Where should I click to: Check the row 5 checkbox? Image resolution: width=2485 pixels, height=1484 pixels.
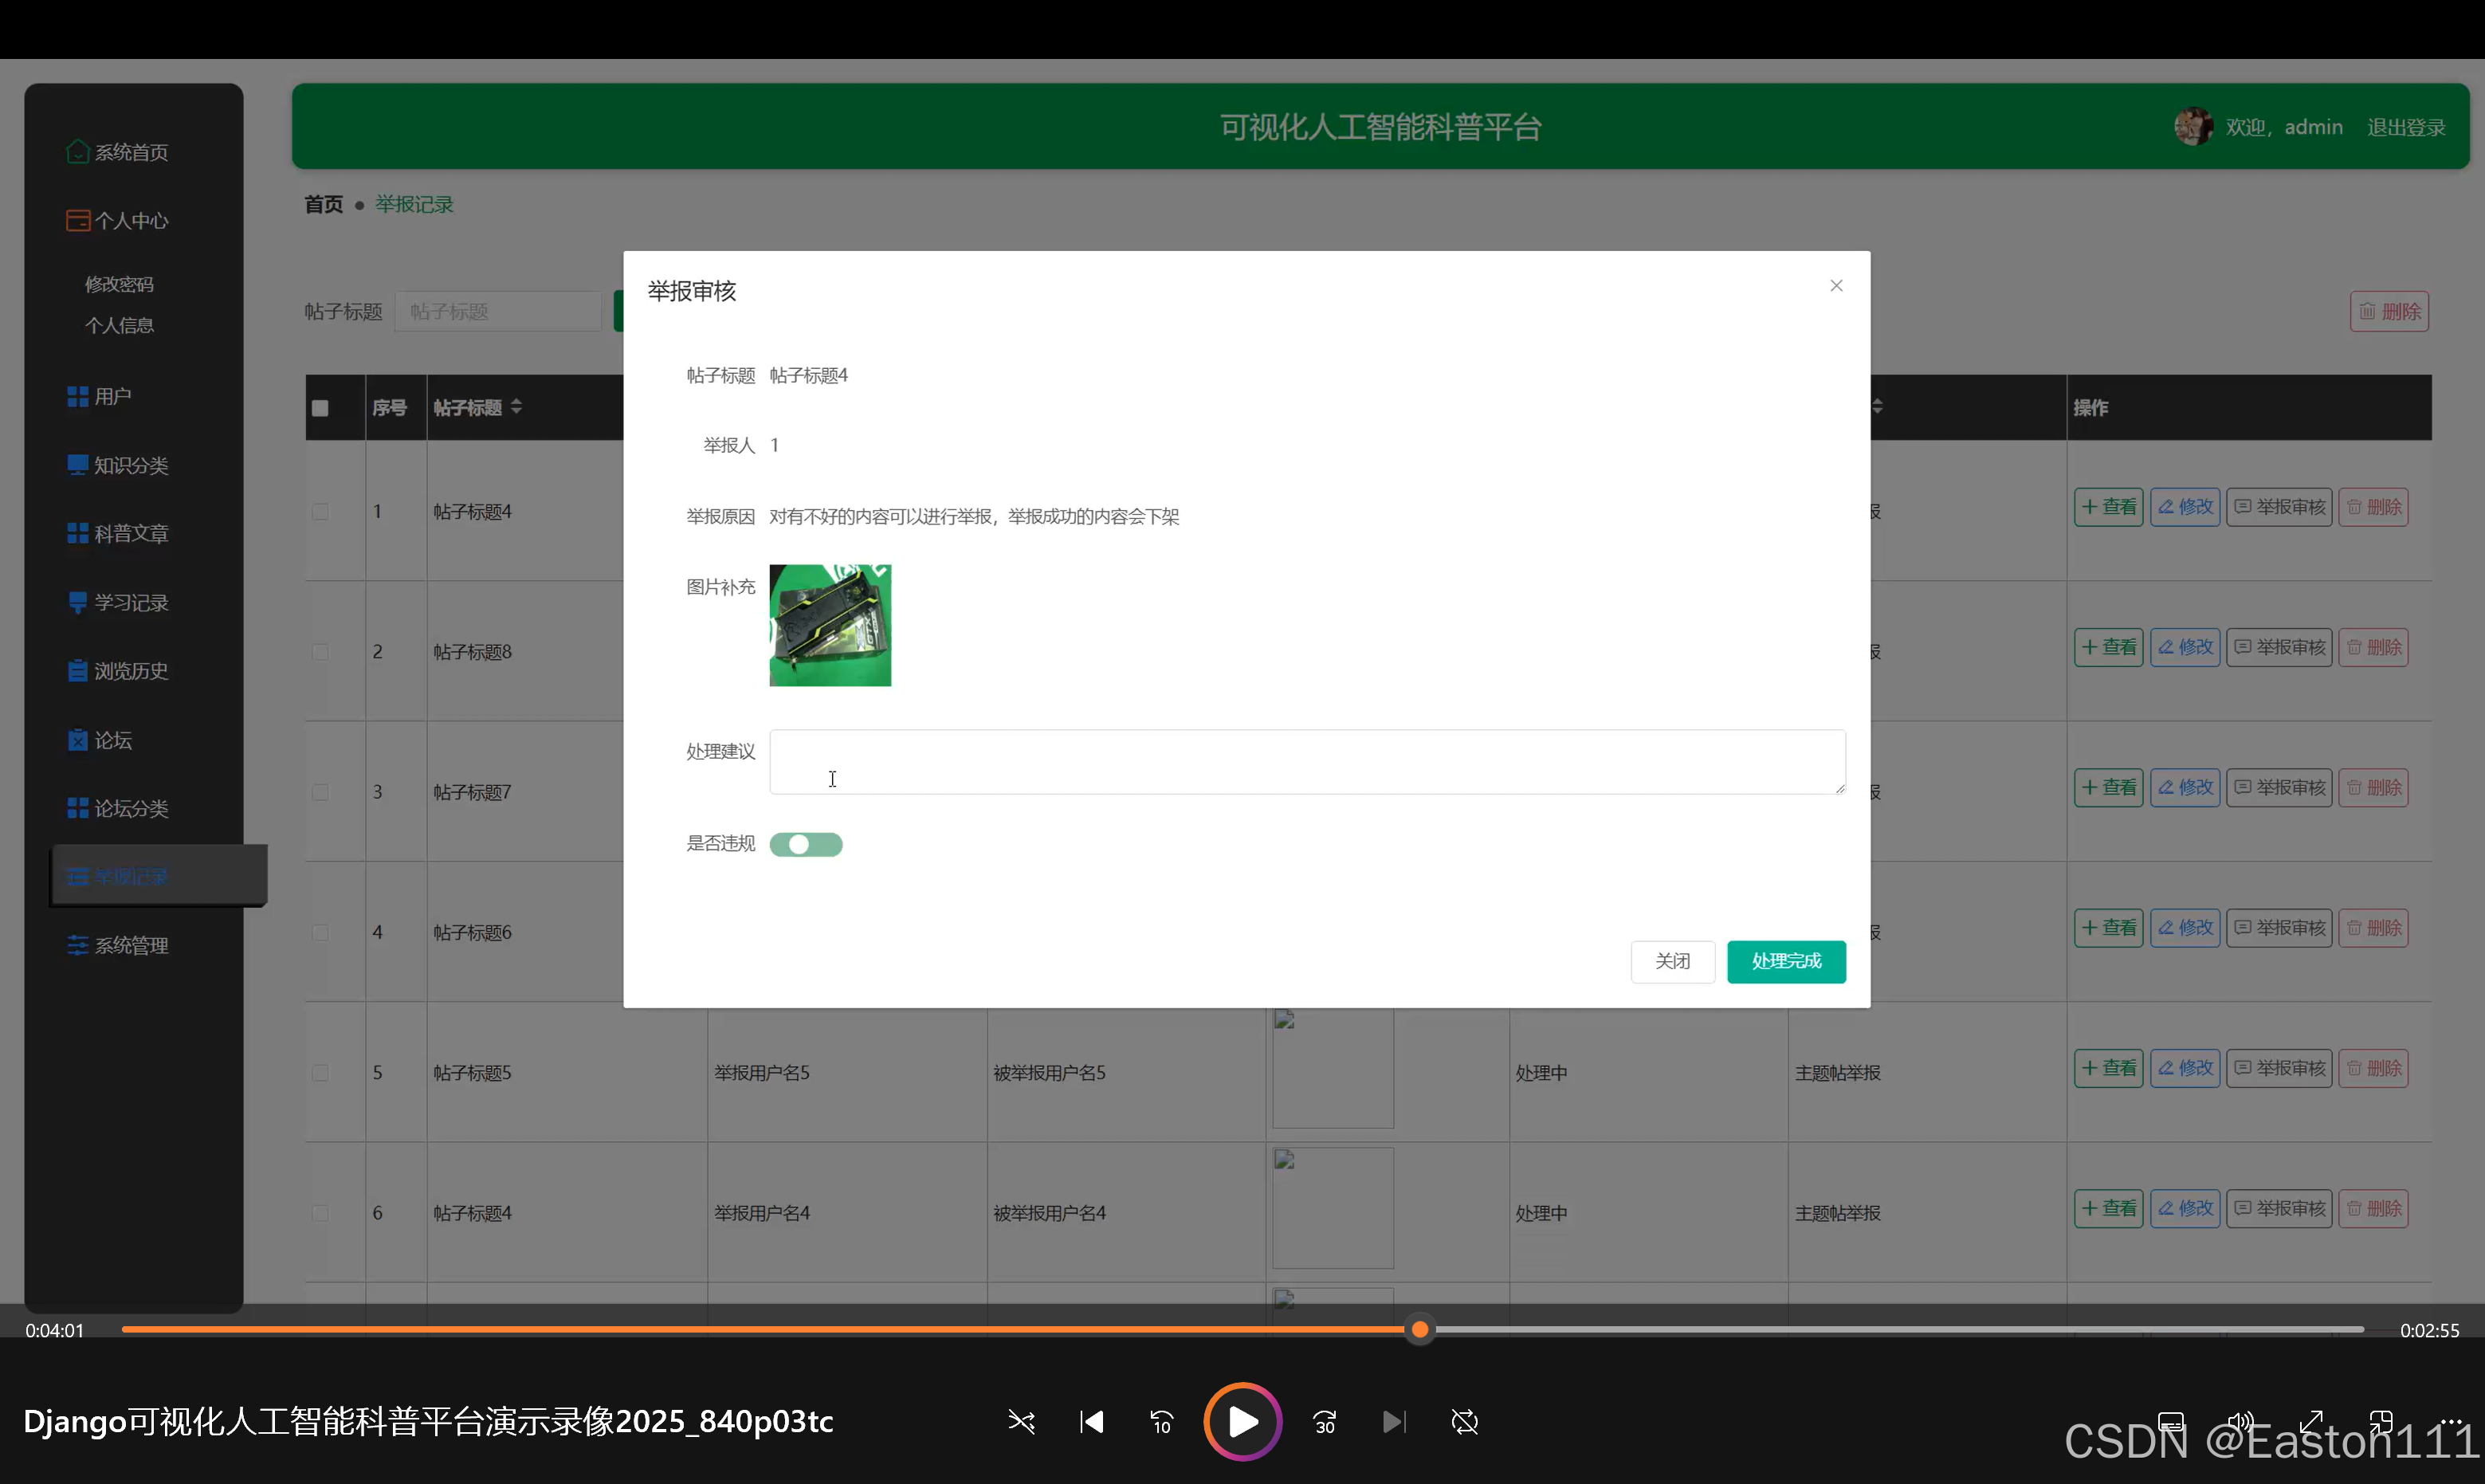[x=320, y=1072]
